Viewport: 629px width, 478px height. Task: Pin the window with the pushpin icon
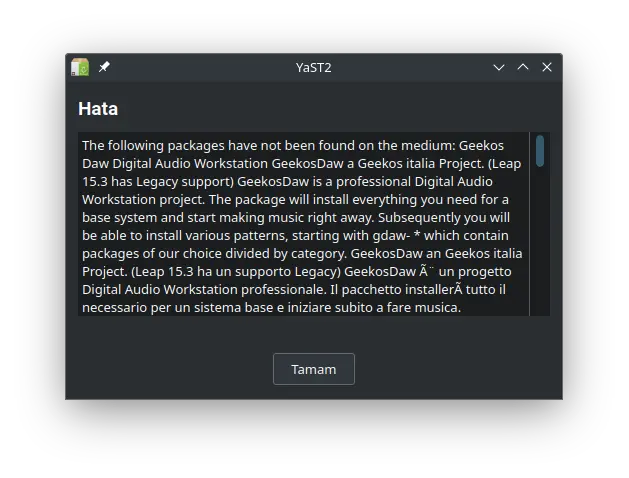click(104, 67)
